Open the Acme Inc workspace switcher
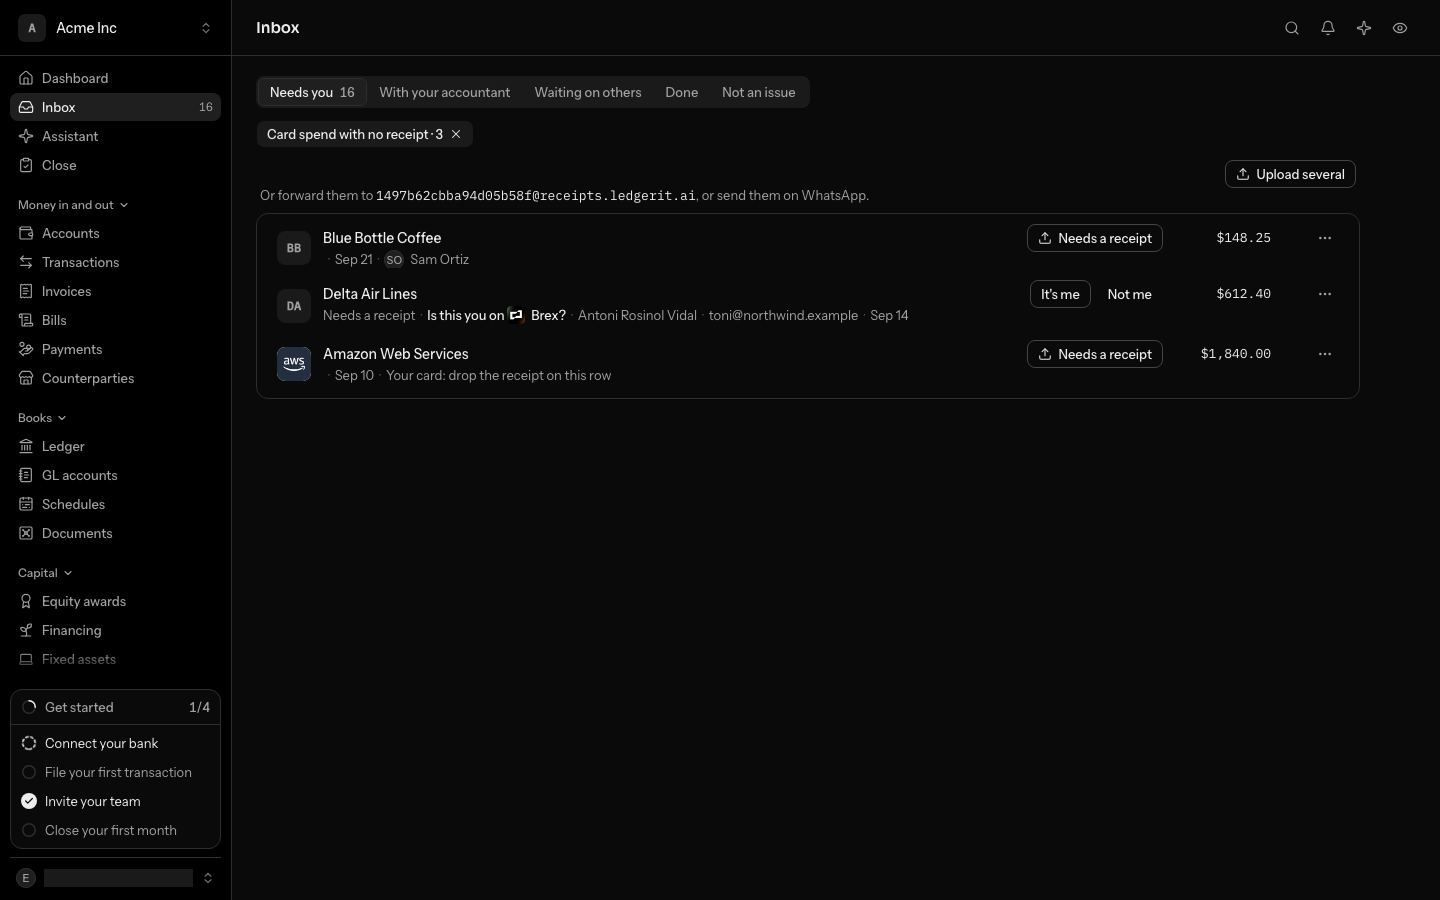This screenshot has width=1440, height=900. coord(115,28)
